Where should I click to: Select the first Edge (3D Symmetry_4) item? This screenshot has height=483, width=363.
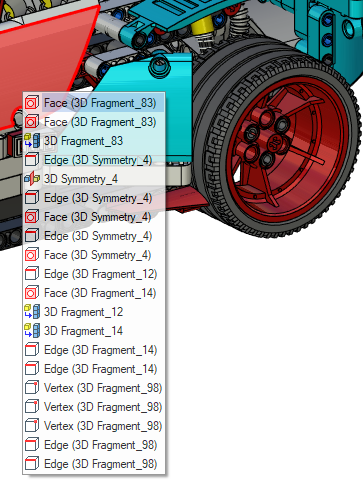pos(94,160)
